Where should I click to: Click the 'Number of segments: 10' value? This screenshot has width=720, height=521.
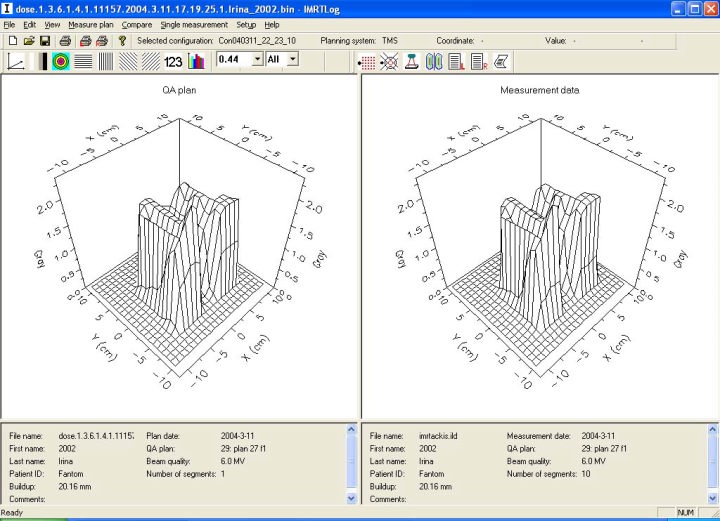coord(586,474)
